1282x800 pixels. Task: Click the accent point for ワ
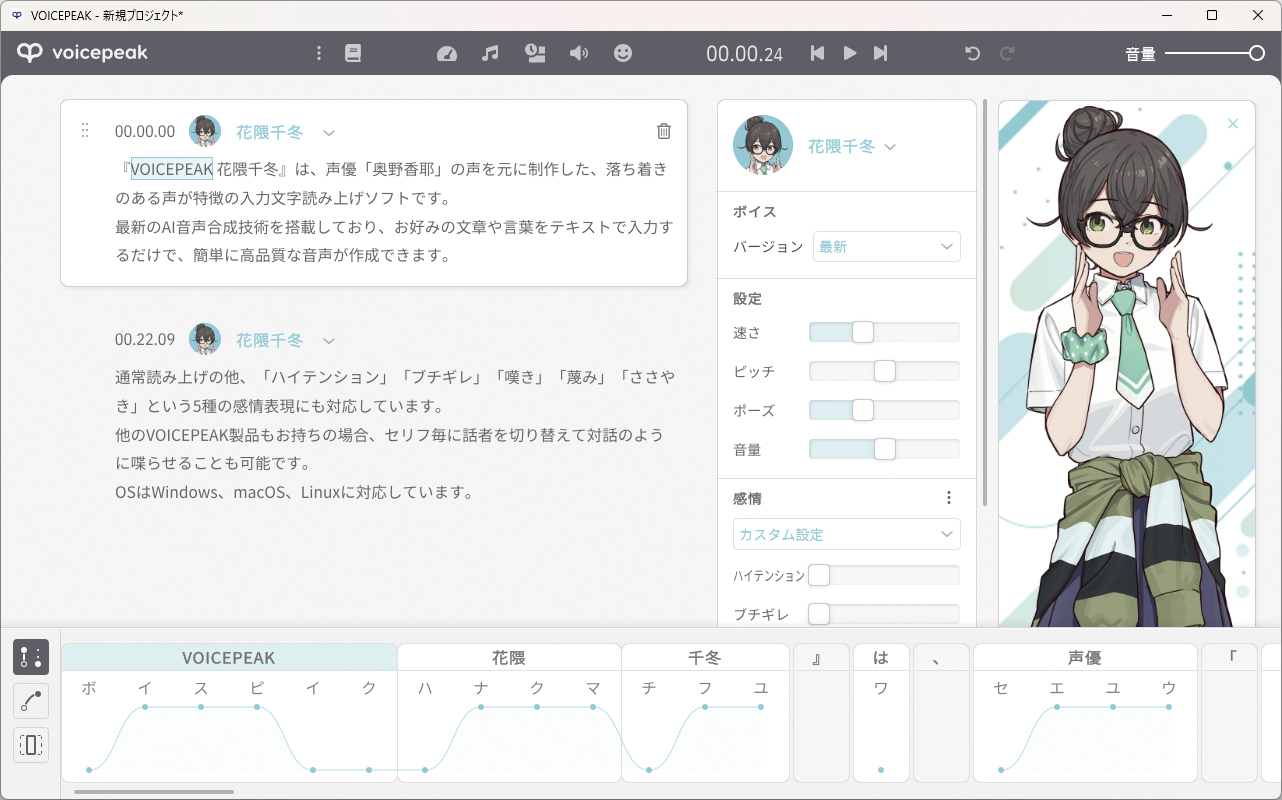(x=881, y=770)
